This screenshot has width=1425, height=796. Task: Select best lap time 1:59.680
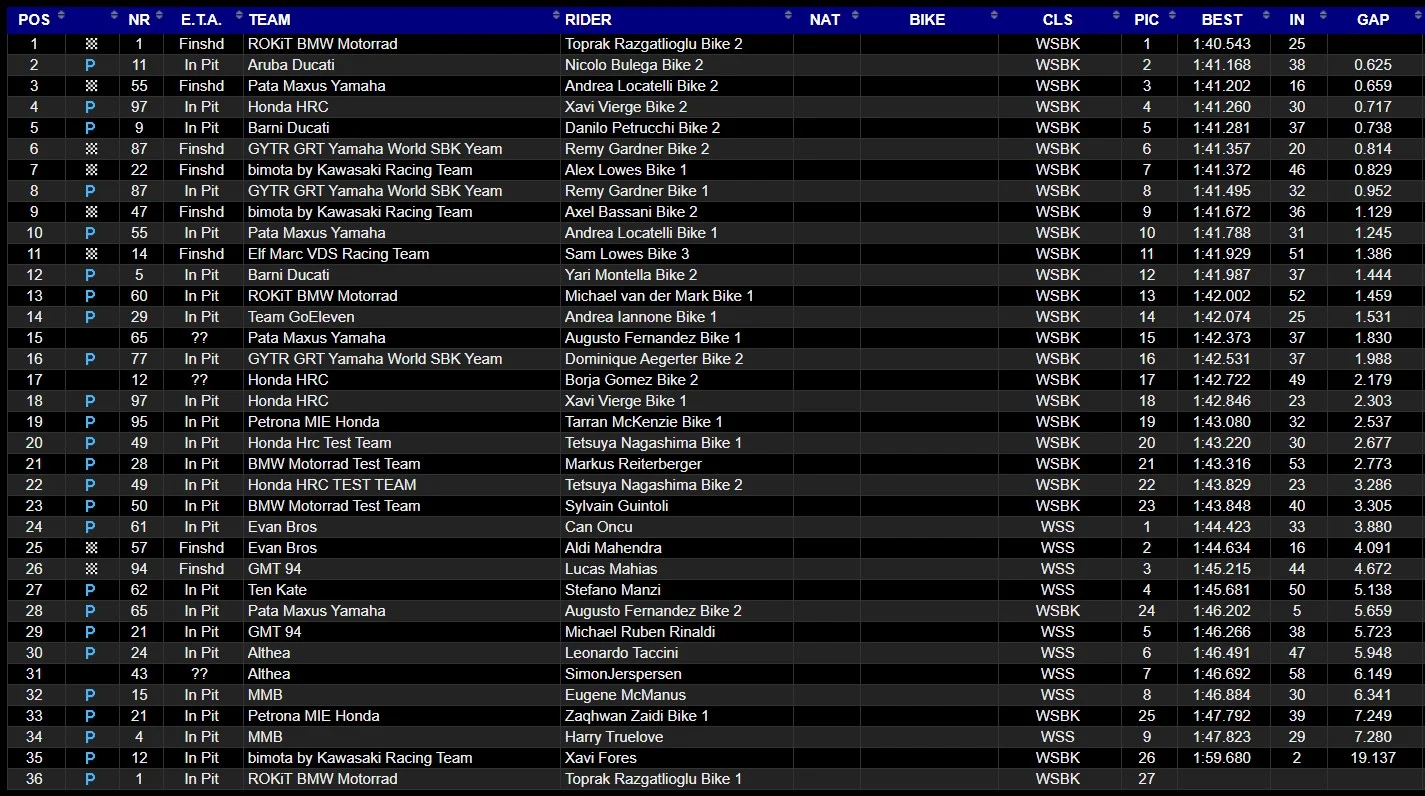pos(1222,758)
